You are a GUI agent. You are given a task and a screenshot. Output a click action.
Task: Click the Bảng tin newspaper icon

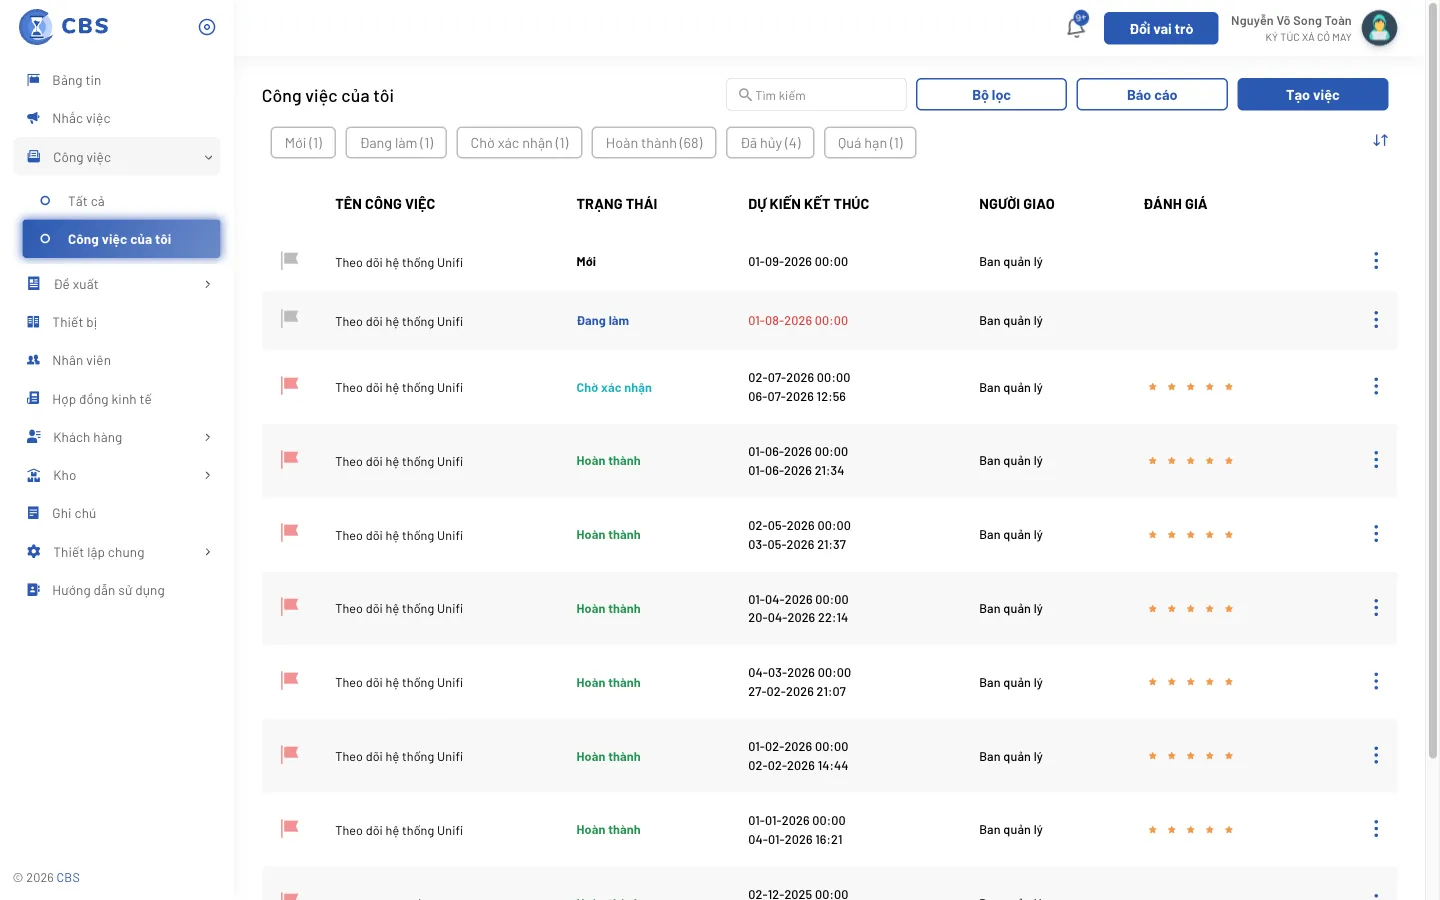pos(33,80)
